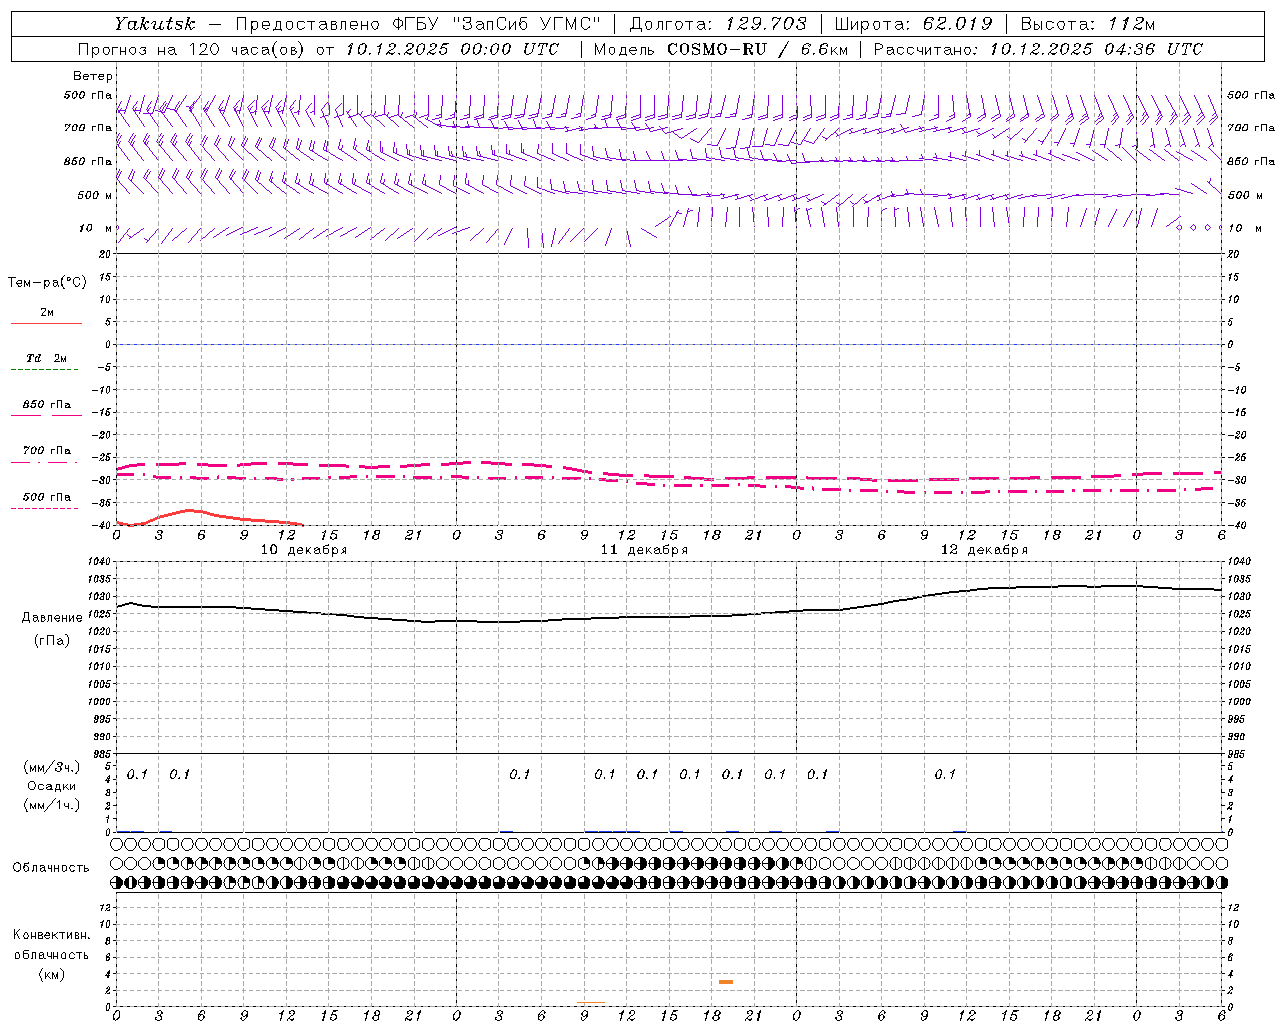1280x1024 pixels.
Task: Click the Широта: 62.019 latitude value
Action: tap(914, 24)
